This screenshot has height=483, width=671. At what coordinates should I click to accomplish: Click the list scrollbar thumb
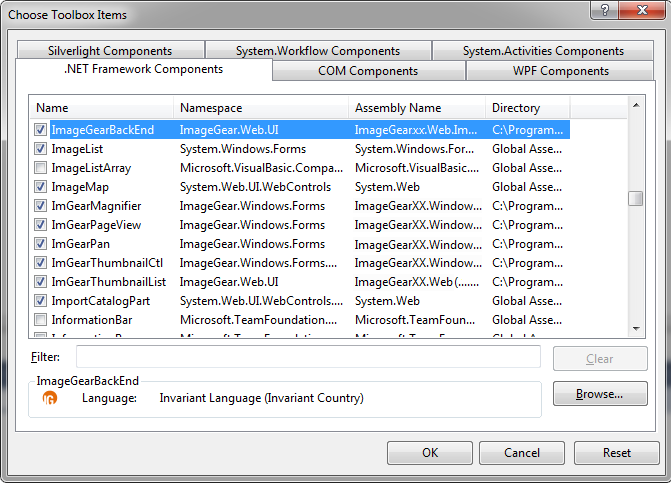[635, 199]
